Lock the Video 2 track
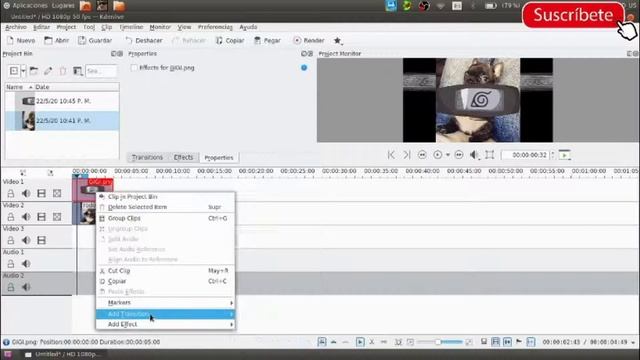The image size is (640, 360). click(11, 217)
